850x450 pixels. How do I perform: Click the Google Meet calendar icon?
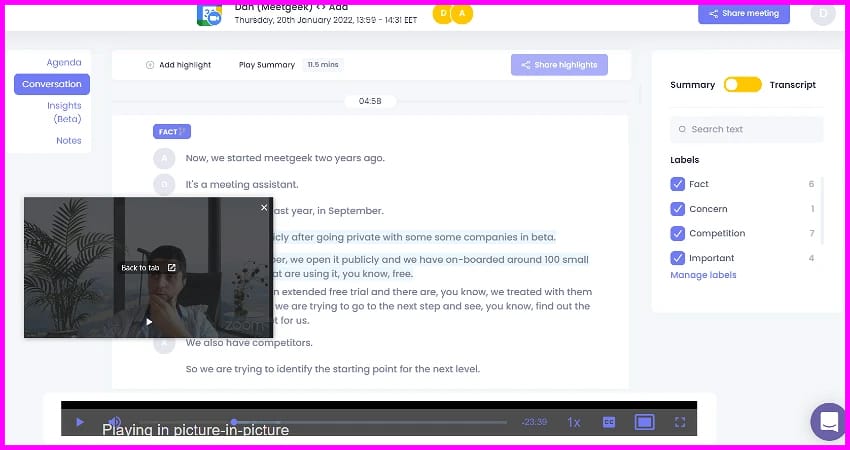pyautogui.click(x=210, y=14)
